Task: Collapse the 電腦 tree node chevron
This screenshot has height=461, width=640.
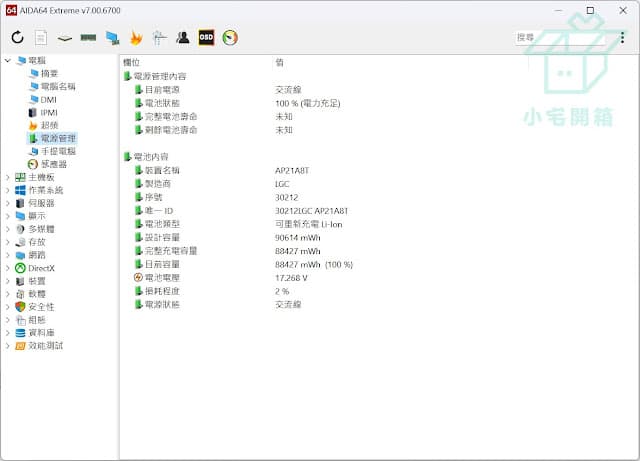Action: tap(7, 60)
